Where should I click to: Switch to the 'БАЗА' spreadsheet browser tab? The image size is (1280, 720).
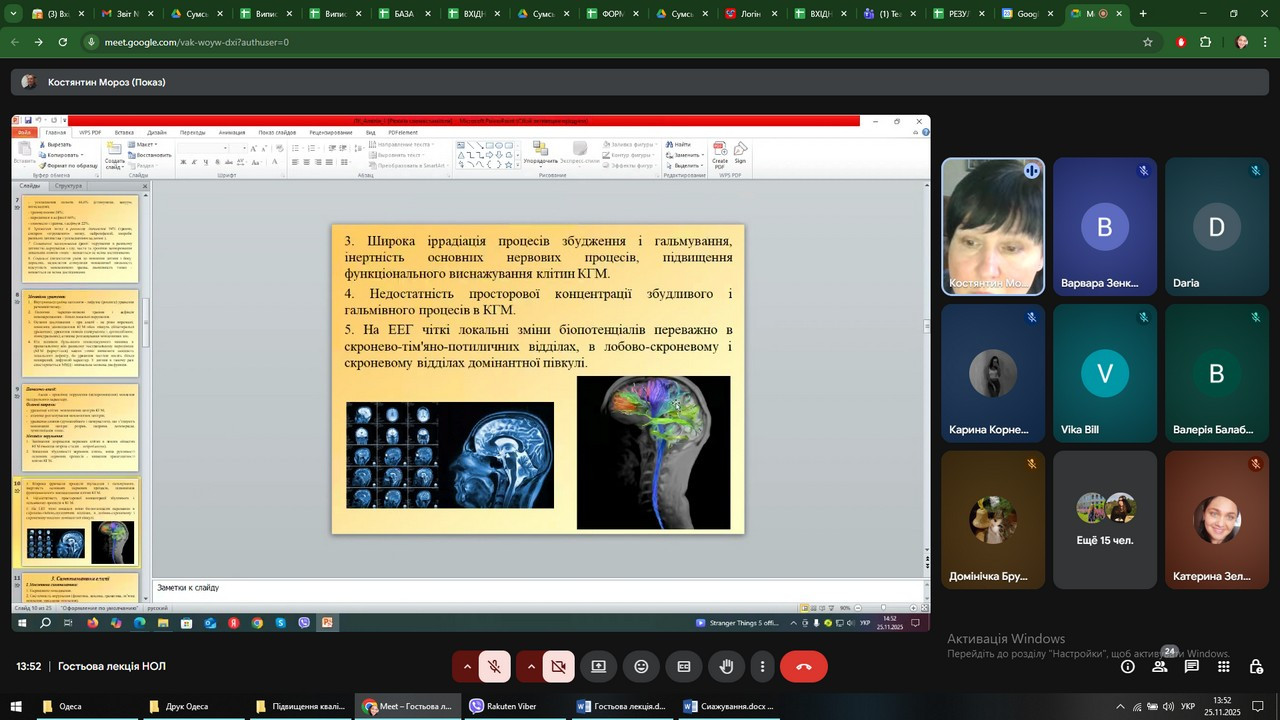[x=399, y=14]
